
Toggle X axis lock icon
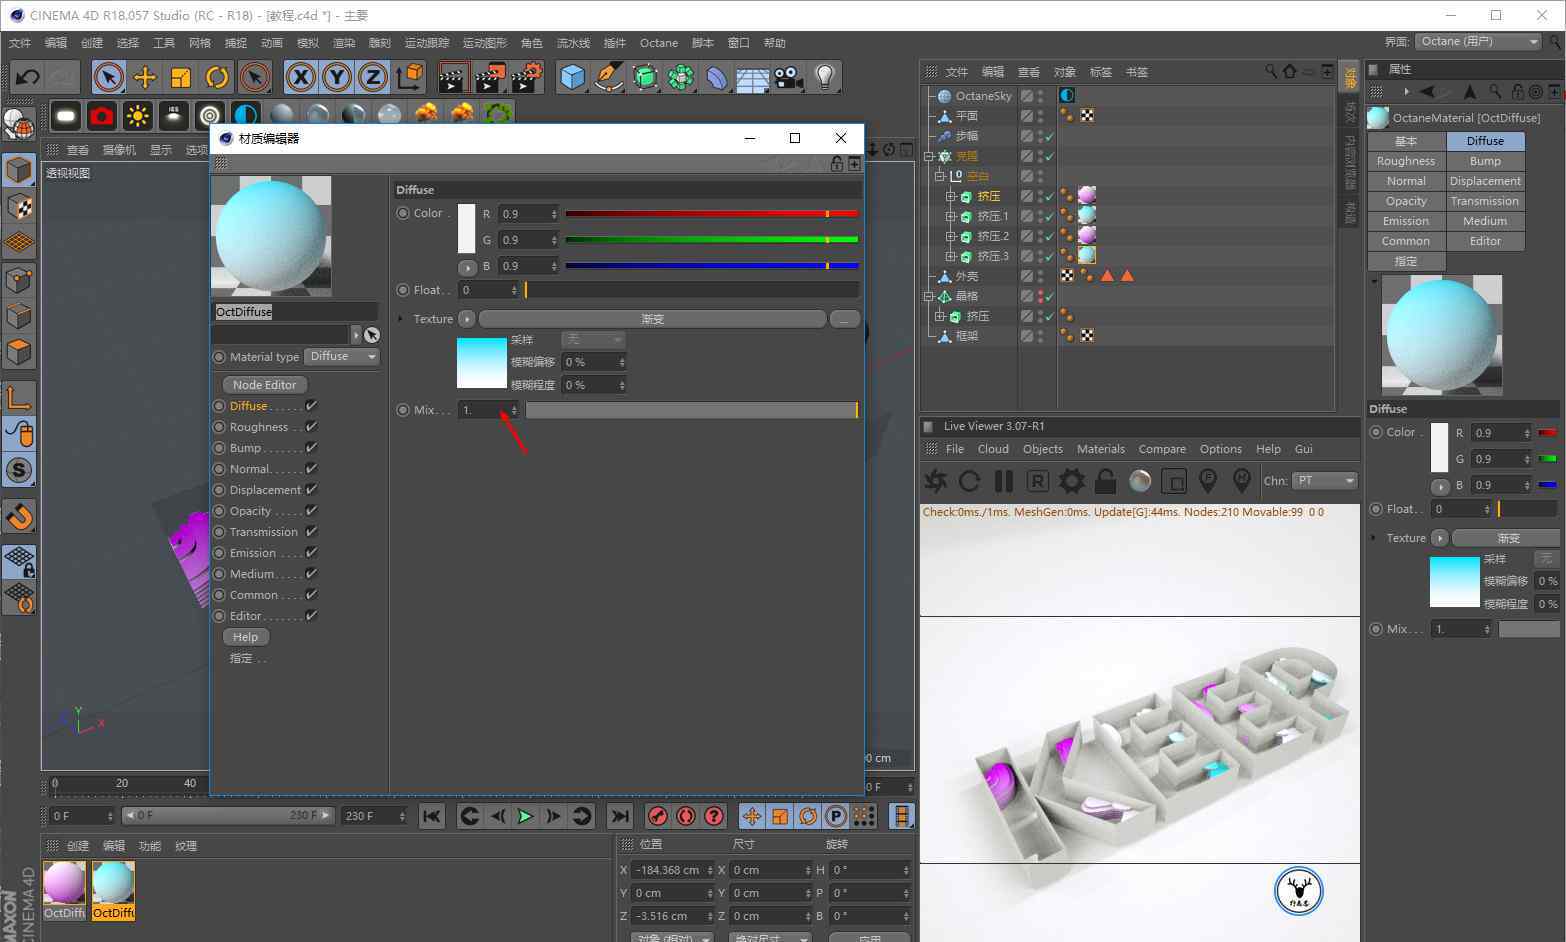[300, 77]
